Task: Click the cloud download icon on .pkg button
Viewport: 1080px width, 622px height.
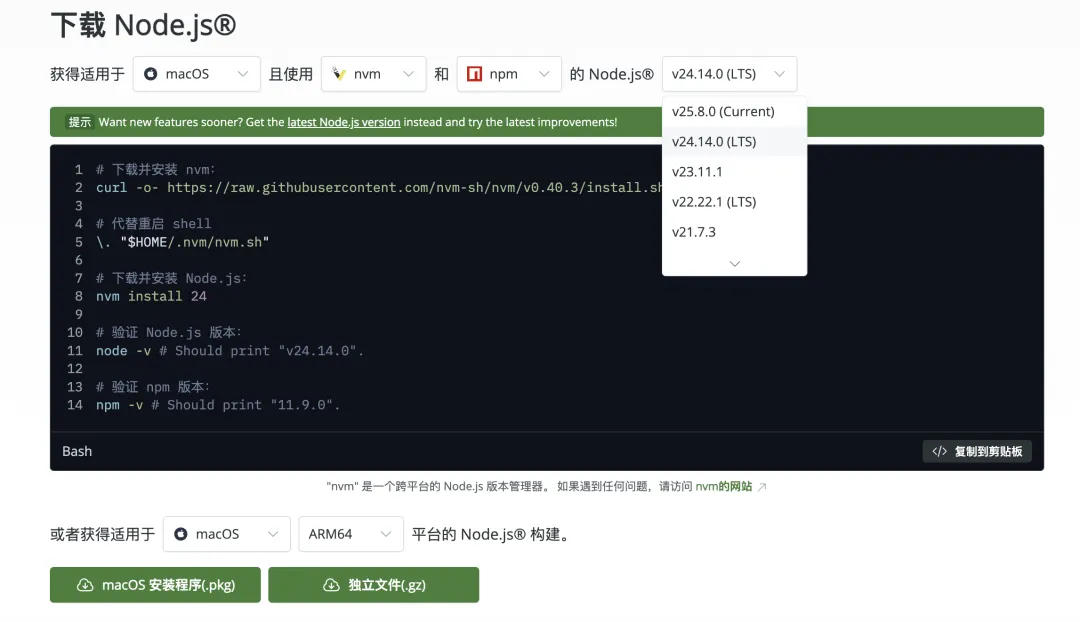Action: 85,585
